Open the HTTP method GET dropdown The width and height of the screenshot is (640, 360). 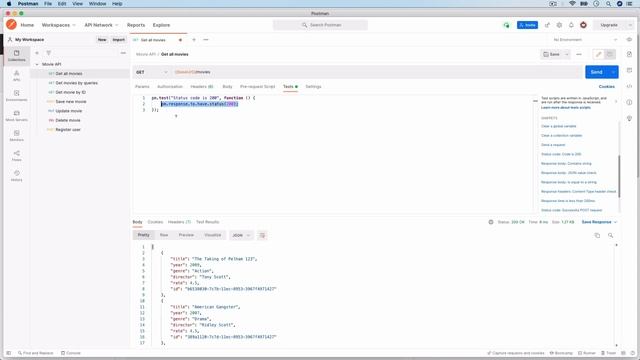pyautogui.click(x=151, y=72)
